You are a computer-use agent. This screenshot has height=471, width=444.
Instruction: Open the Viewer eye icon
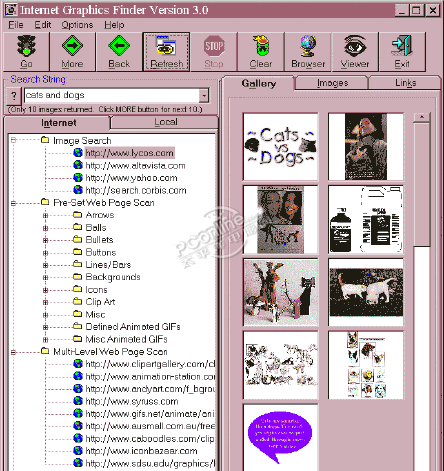pyautogui.click(x=355, y=46)
